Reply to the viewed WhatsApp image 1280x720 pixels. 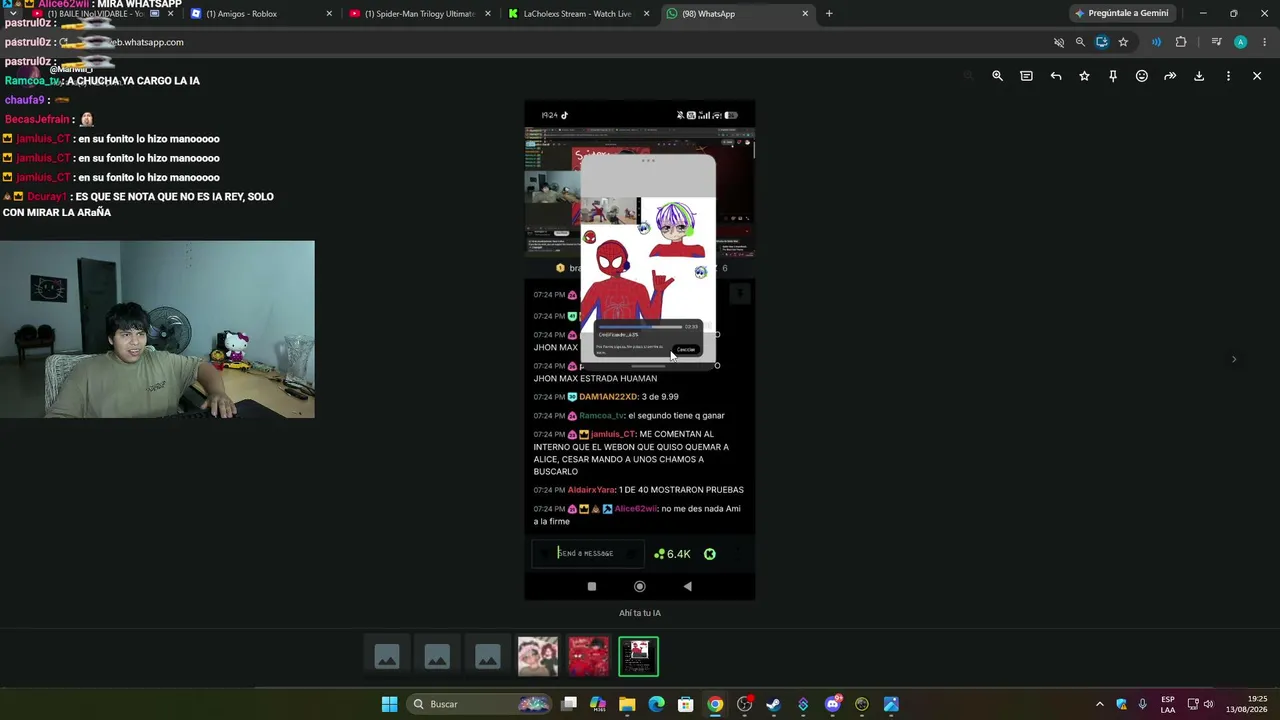point(1056,76)
